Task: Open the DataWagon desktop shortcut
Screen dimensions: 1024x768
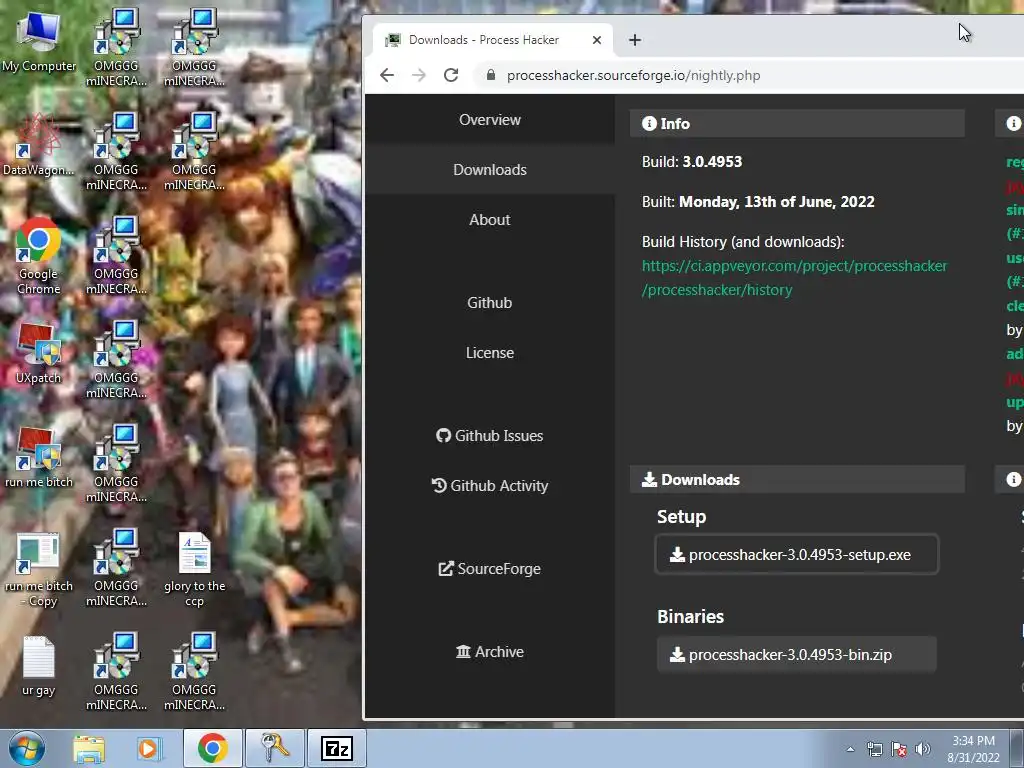Action: click(x=39, y=145)
